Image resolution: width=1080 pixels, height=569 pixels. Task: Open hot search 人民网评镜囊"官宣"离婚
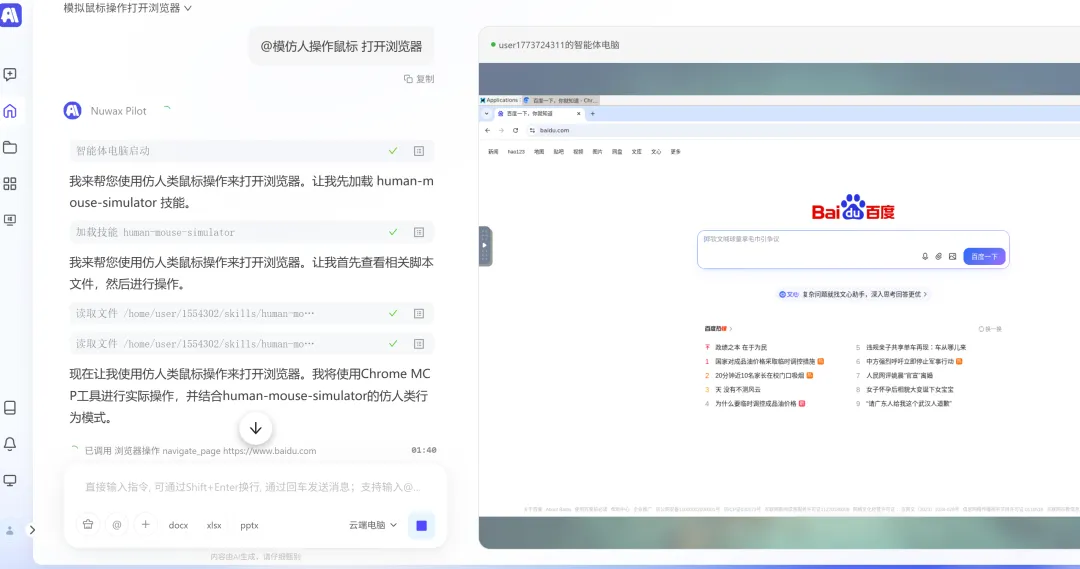[x=900, y=375]
